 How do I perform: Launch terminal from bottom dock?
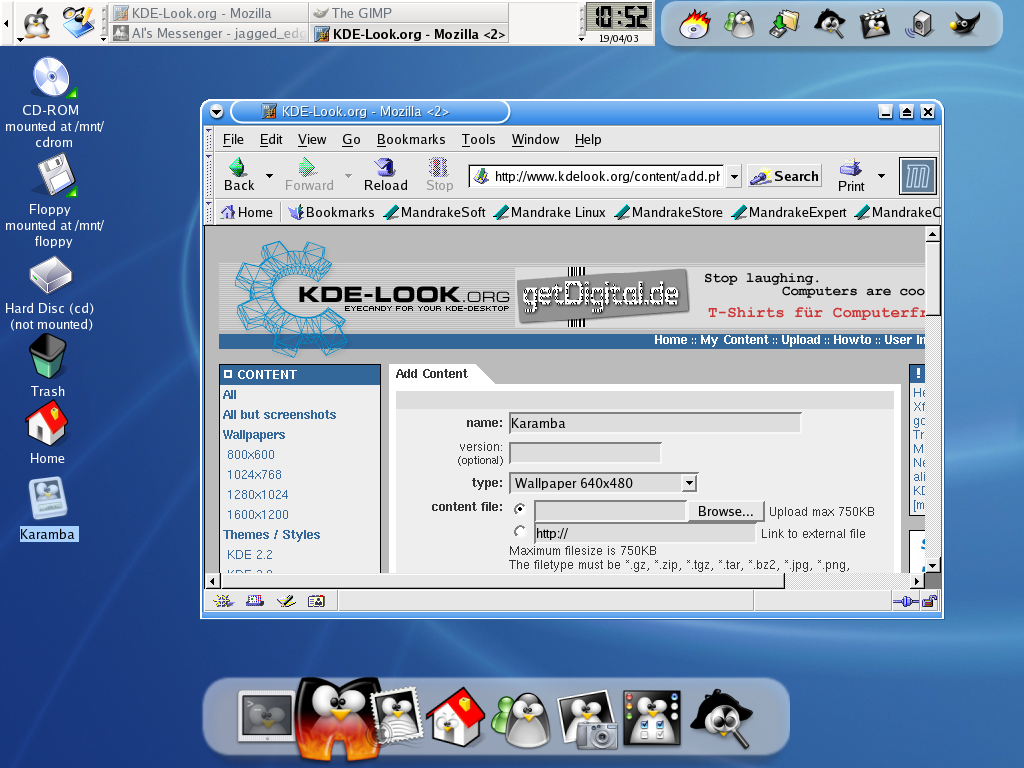[x=266, y=716]
